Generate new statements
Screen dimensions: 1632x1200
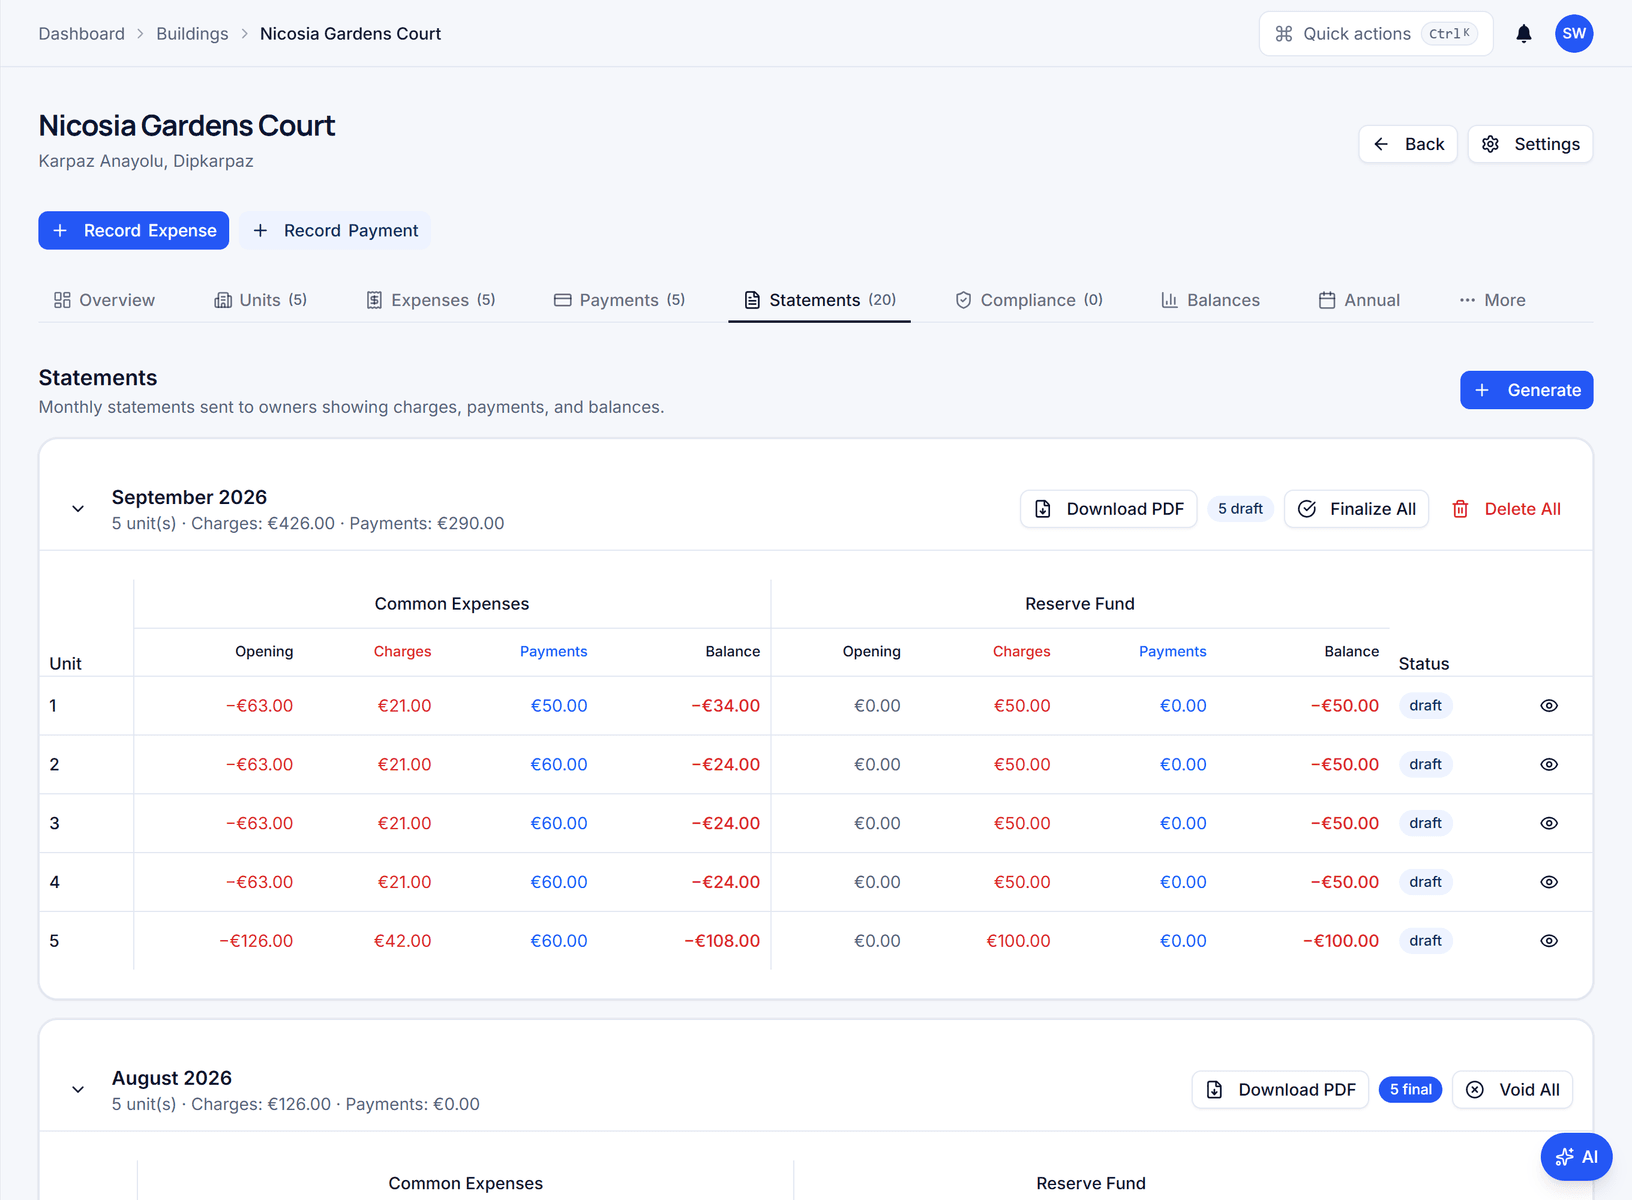[1526, 390]
